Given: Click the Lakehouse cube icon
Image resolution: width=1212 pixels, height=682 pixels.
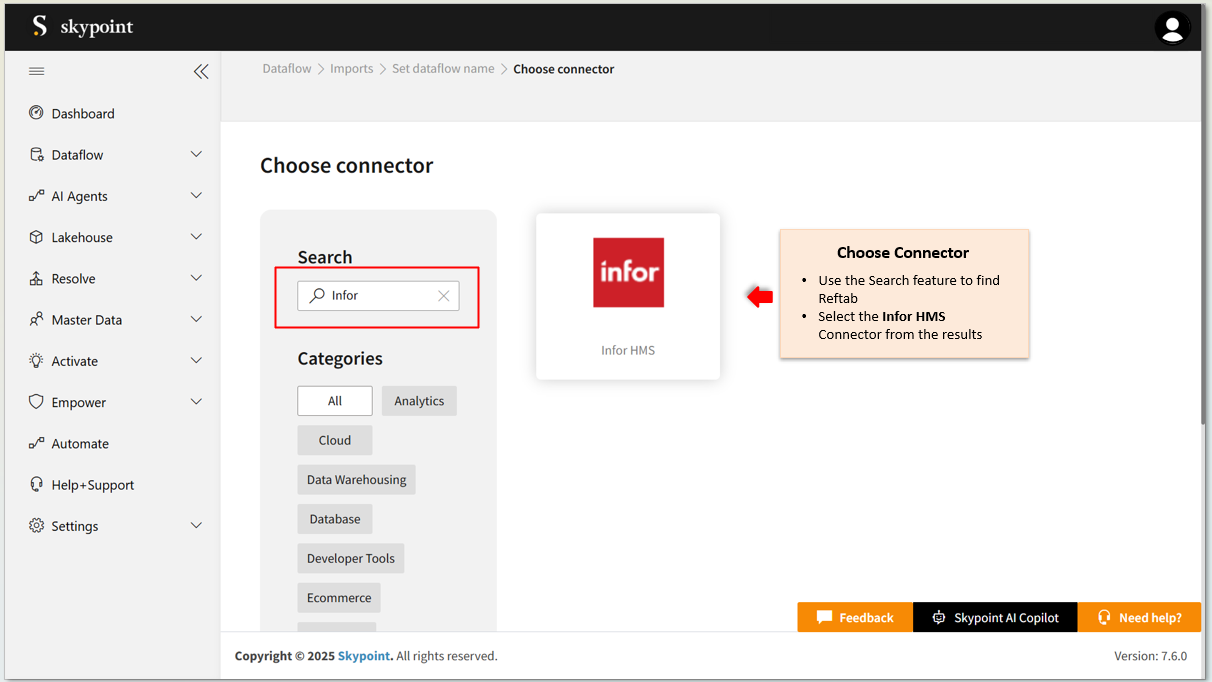Looking at the screenshot, I should [37, 237].
